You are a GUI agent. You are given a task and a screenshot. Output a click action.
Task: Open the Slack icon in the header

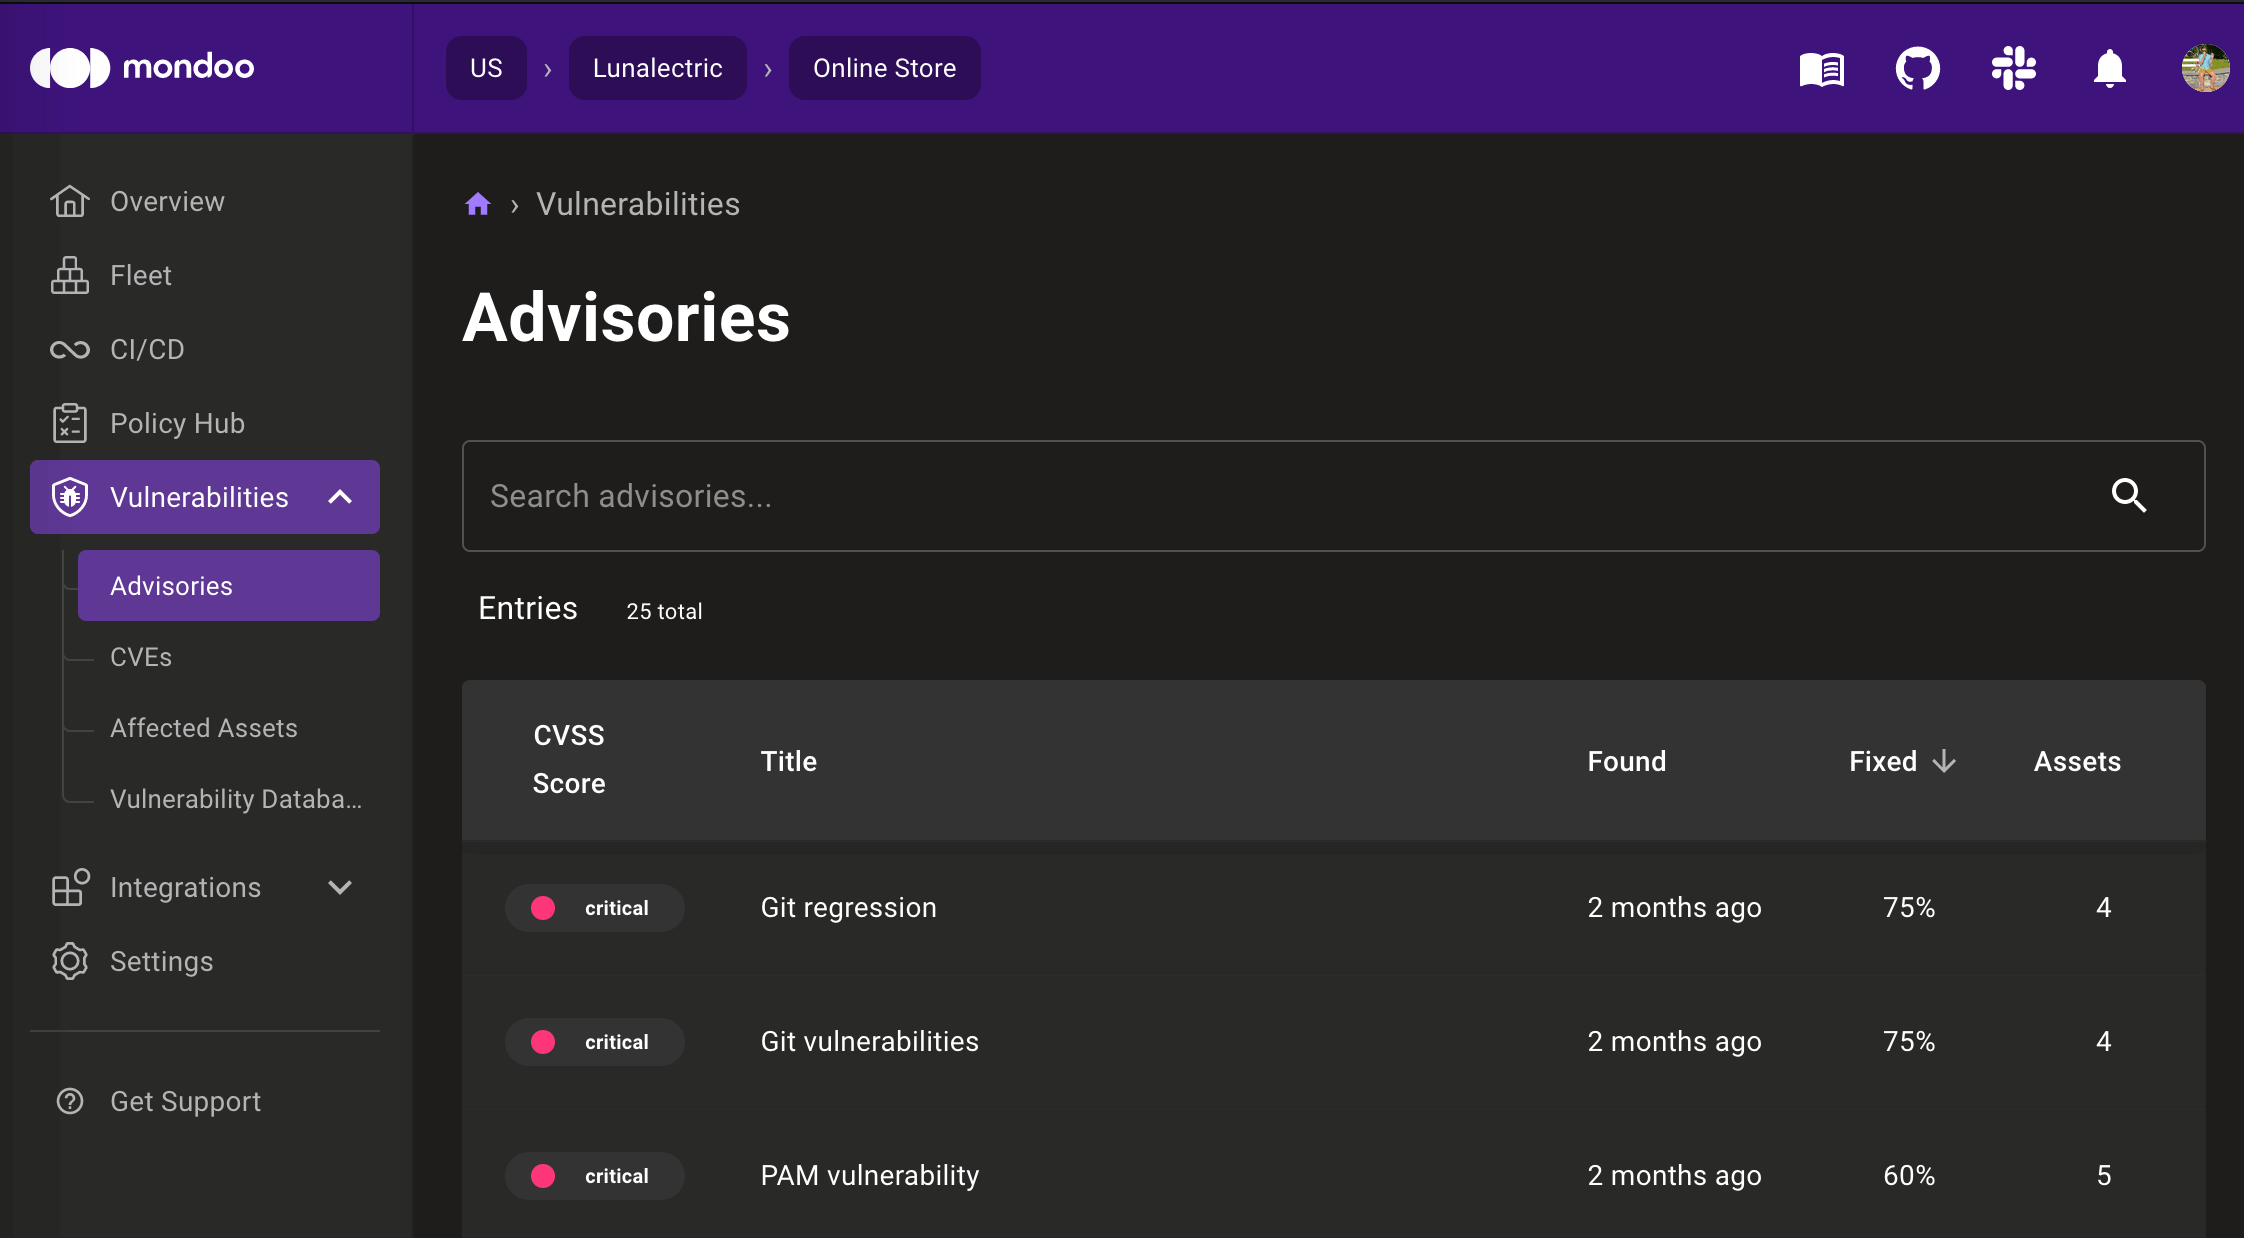pyautogui.click(x=2013, y=68)
